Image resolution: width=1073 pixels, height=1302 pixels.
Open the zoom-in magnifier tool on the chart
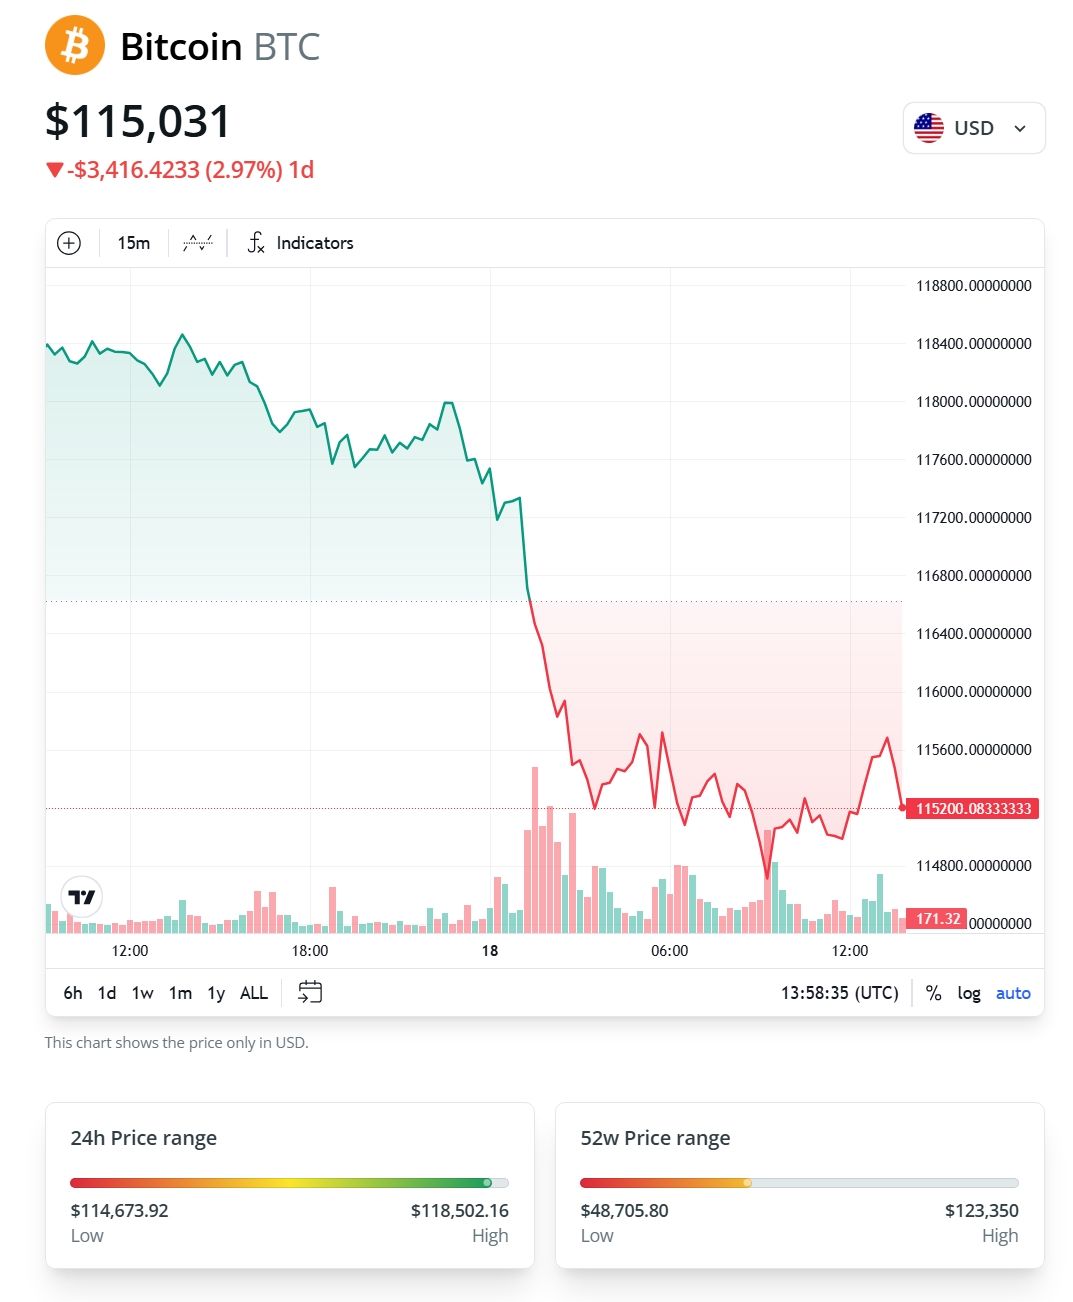68,242
